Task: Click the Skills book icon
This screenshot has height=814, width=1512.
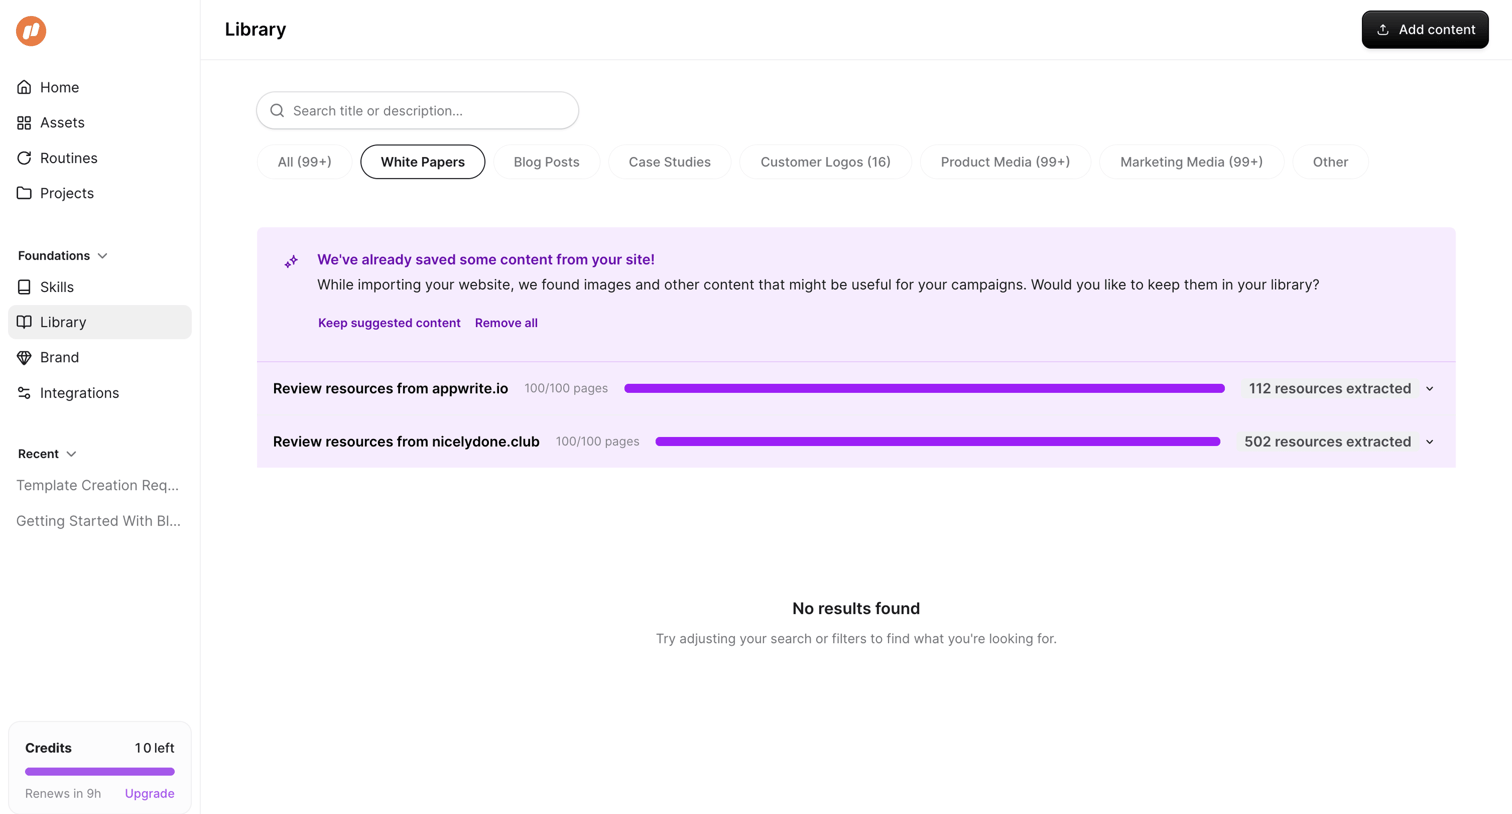Action: (24, 287)
